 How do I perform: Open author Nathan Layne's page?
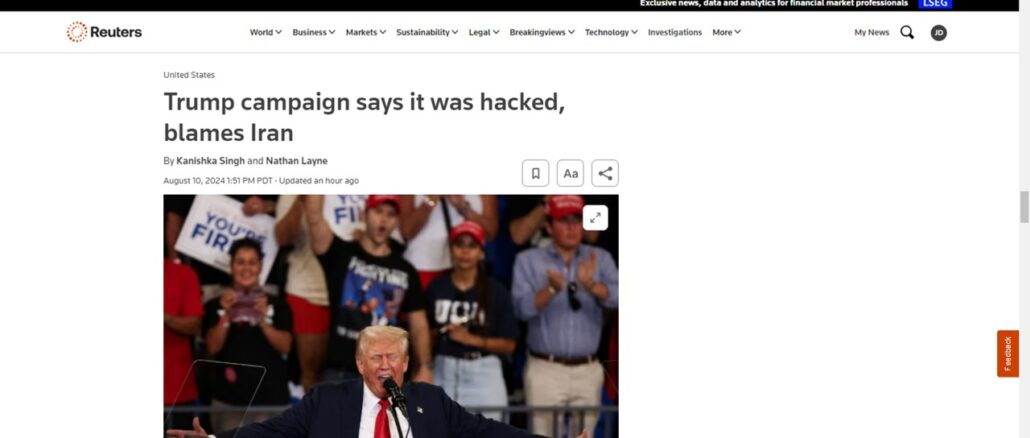click(296, 161)
